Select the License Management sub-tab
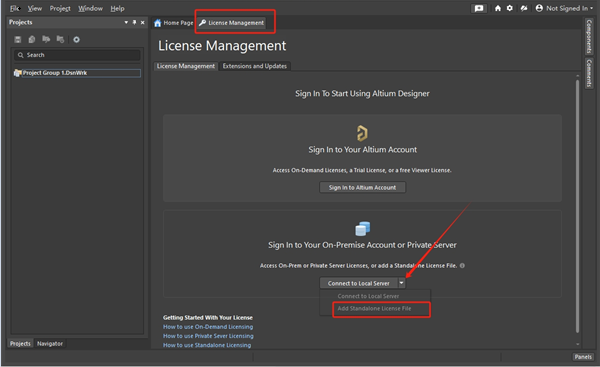This screenshot has width=600, height=367. click(x=186, y=66)
